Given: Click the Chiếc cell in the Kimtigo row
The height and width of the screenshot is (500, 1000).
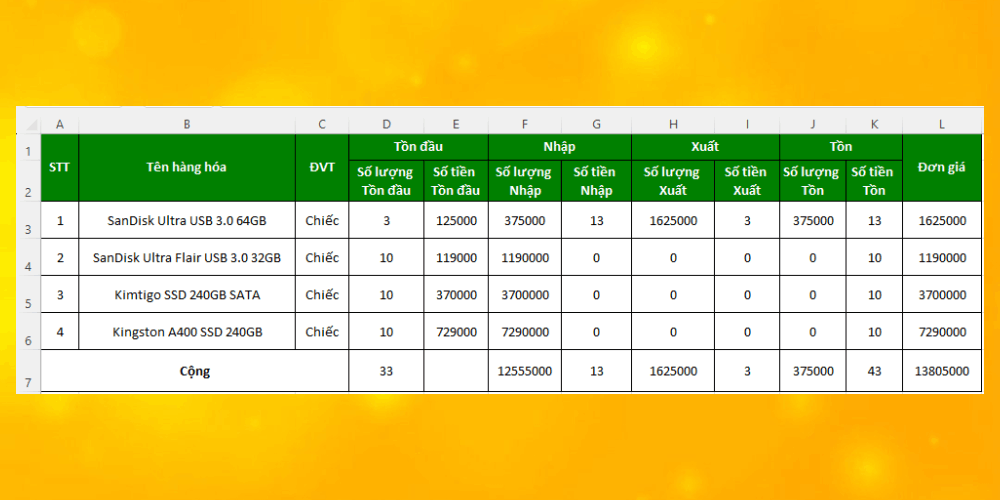Looking at the screenshot, I should tap(322, 295).
